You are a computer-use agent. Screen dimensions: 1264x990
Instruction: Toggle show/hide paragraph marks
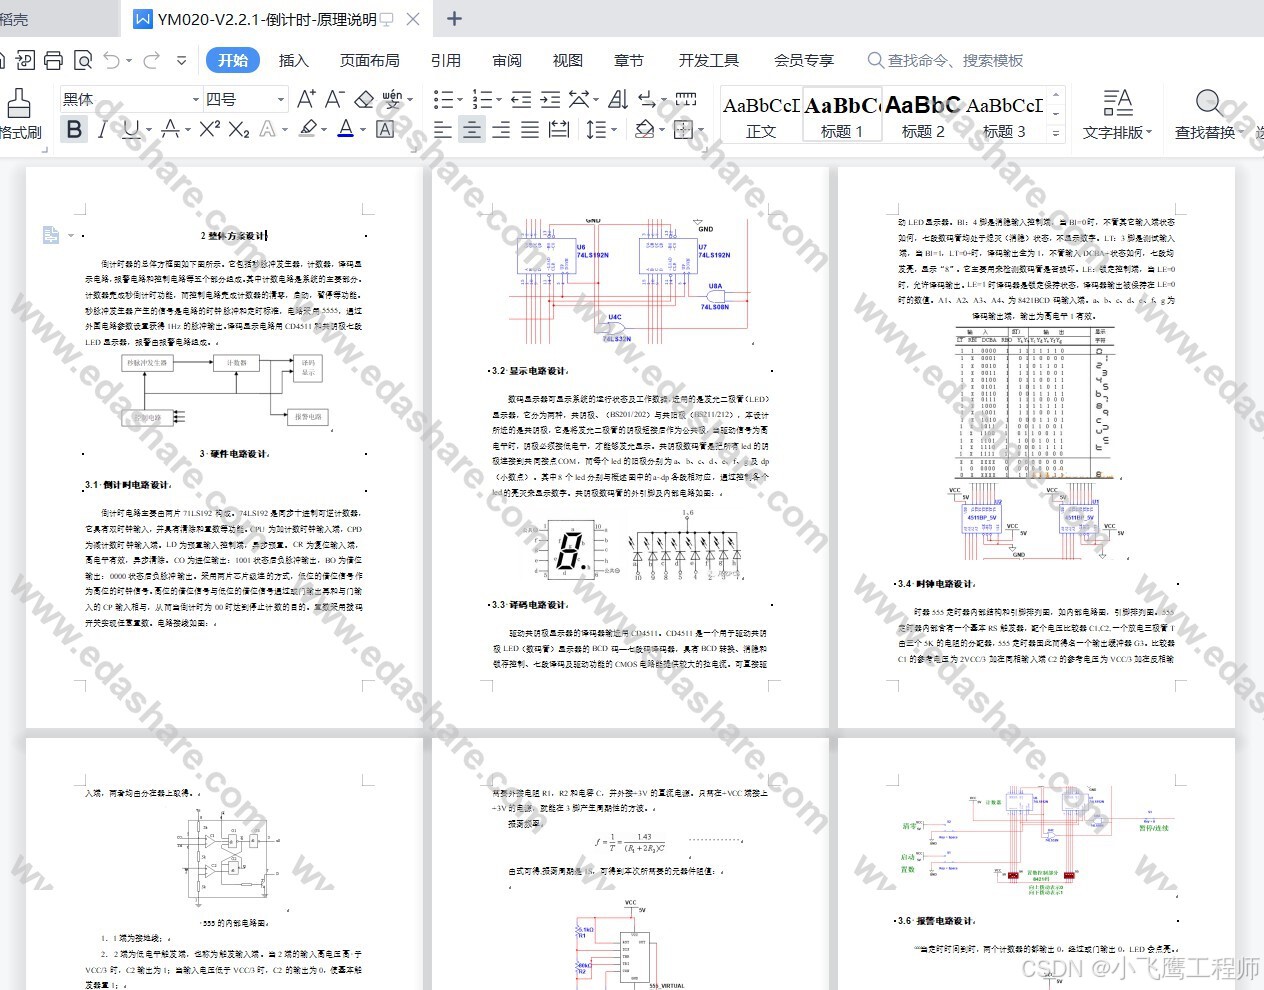646,99
